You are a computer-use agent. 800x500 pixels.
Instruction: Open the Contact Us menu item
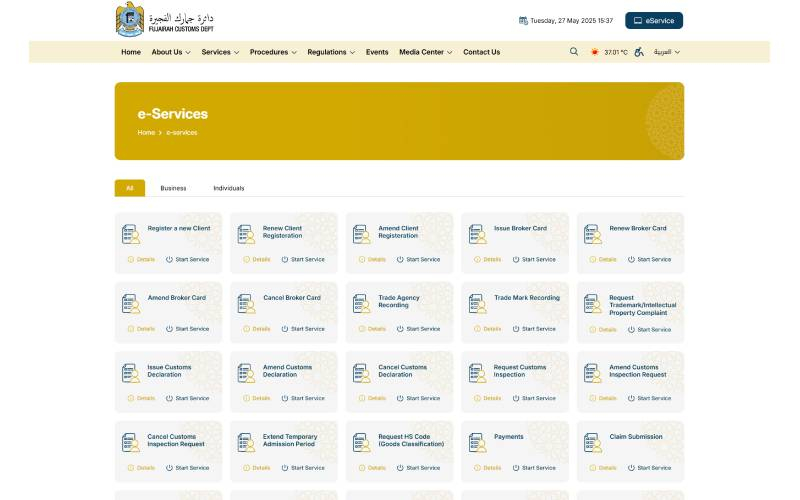click(x=481, y=52)
